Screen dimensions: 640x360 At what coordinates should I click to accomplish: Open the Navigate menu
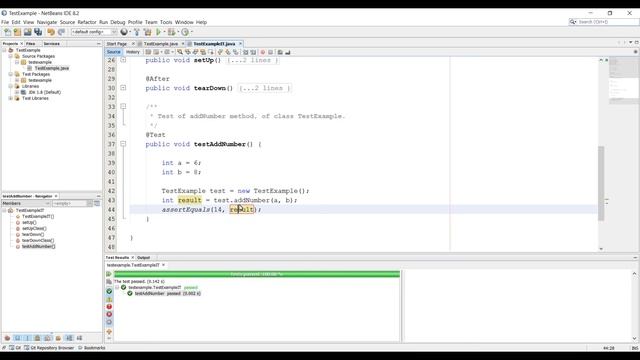click(47, 22)
